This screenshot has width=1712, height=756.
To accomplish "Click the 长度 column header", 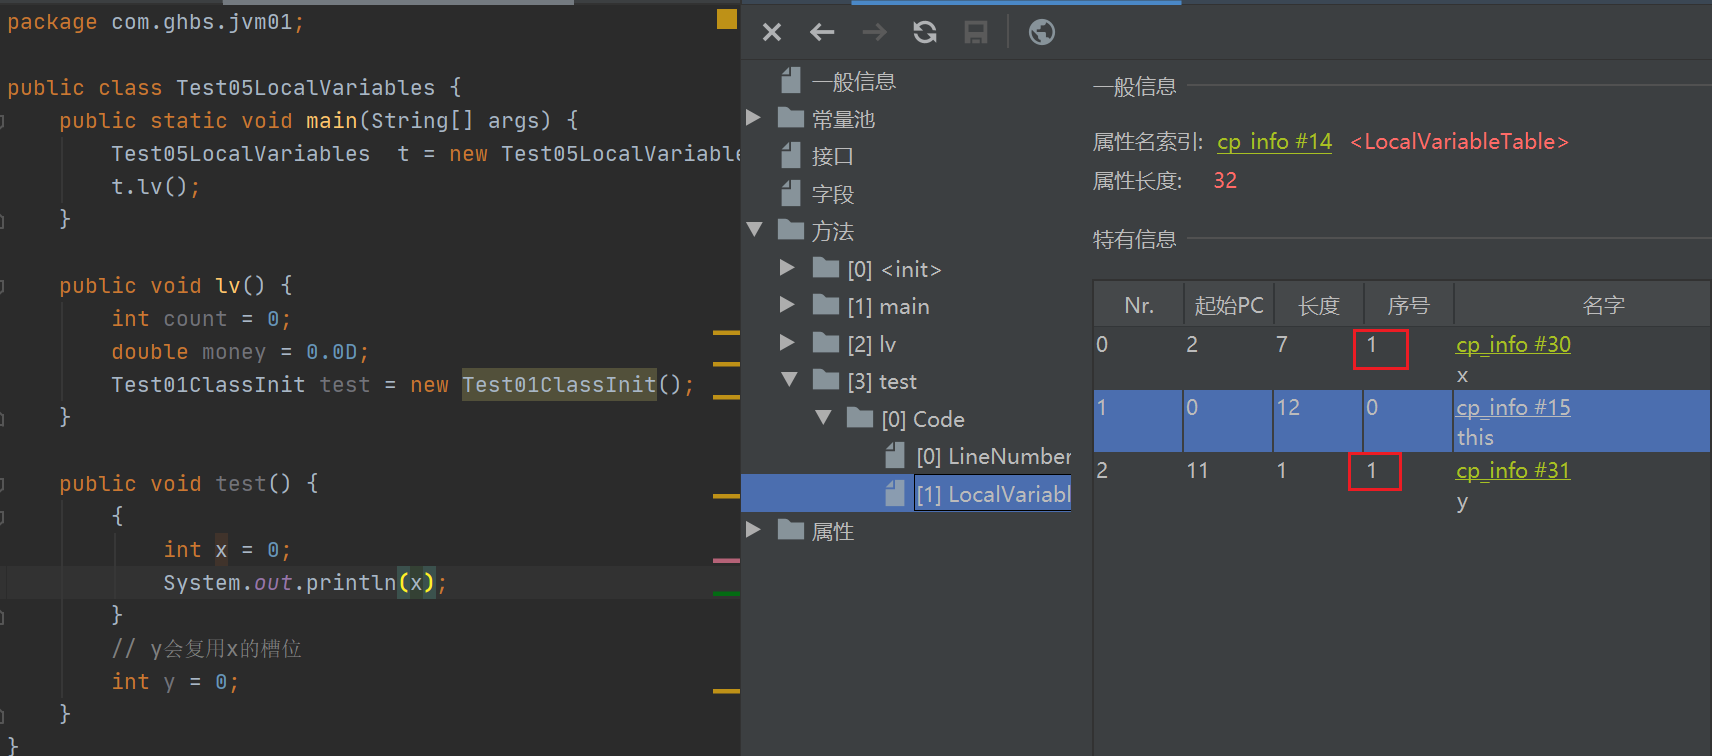I will pos(1319,305).
